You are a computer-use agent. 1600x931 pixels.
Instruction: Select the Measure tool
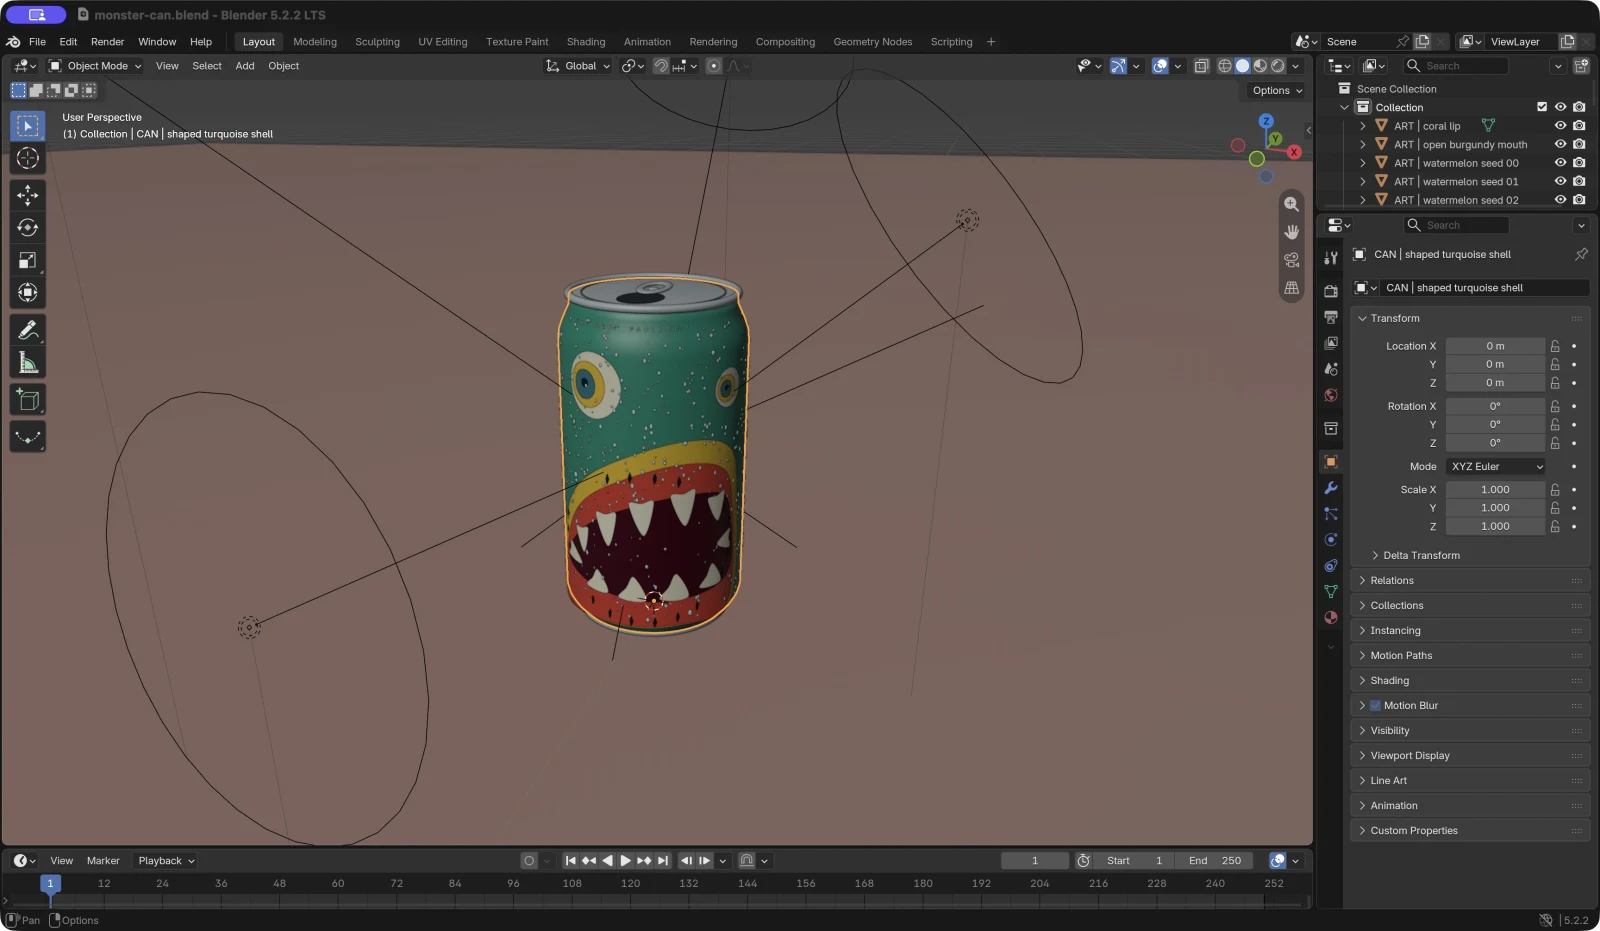click(x=28, y=363)
